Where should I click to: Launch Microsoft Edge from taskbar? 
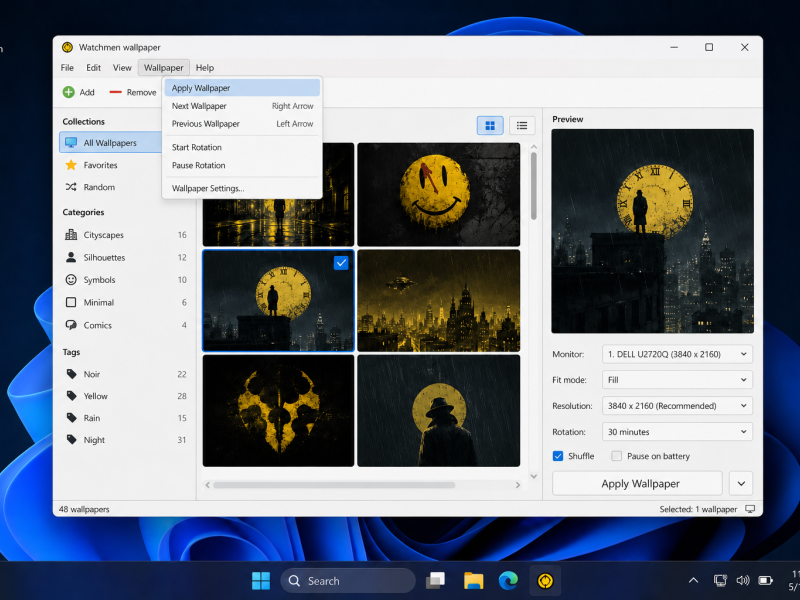coord(508,581)
